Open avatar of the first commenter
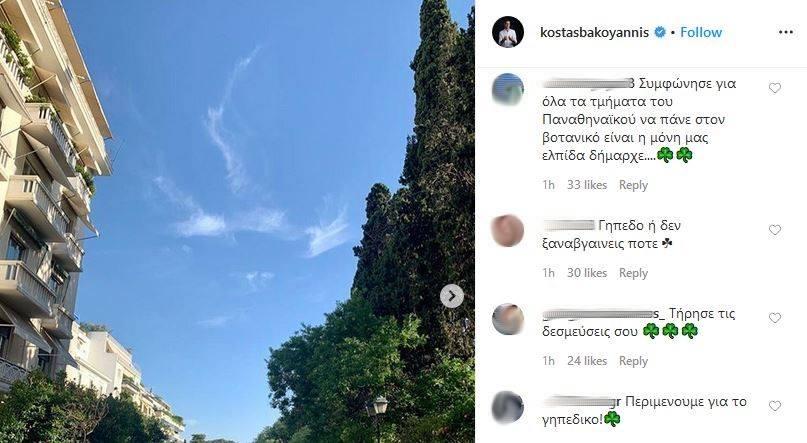 point(508,90)
